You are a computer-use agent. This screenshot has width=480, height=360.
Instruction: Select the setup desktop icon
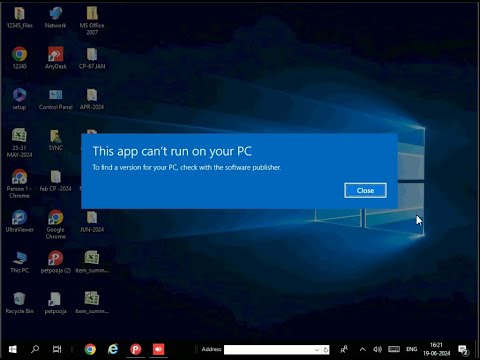[19, 99]
